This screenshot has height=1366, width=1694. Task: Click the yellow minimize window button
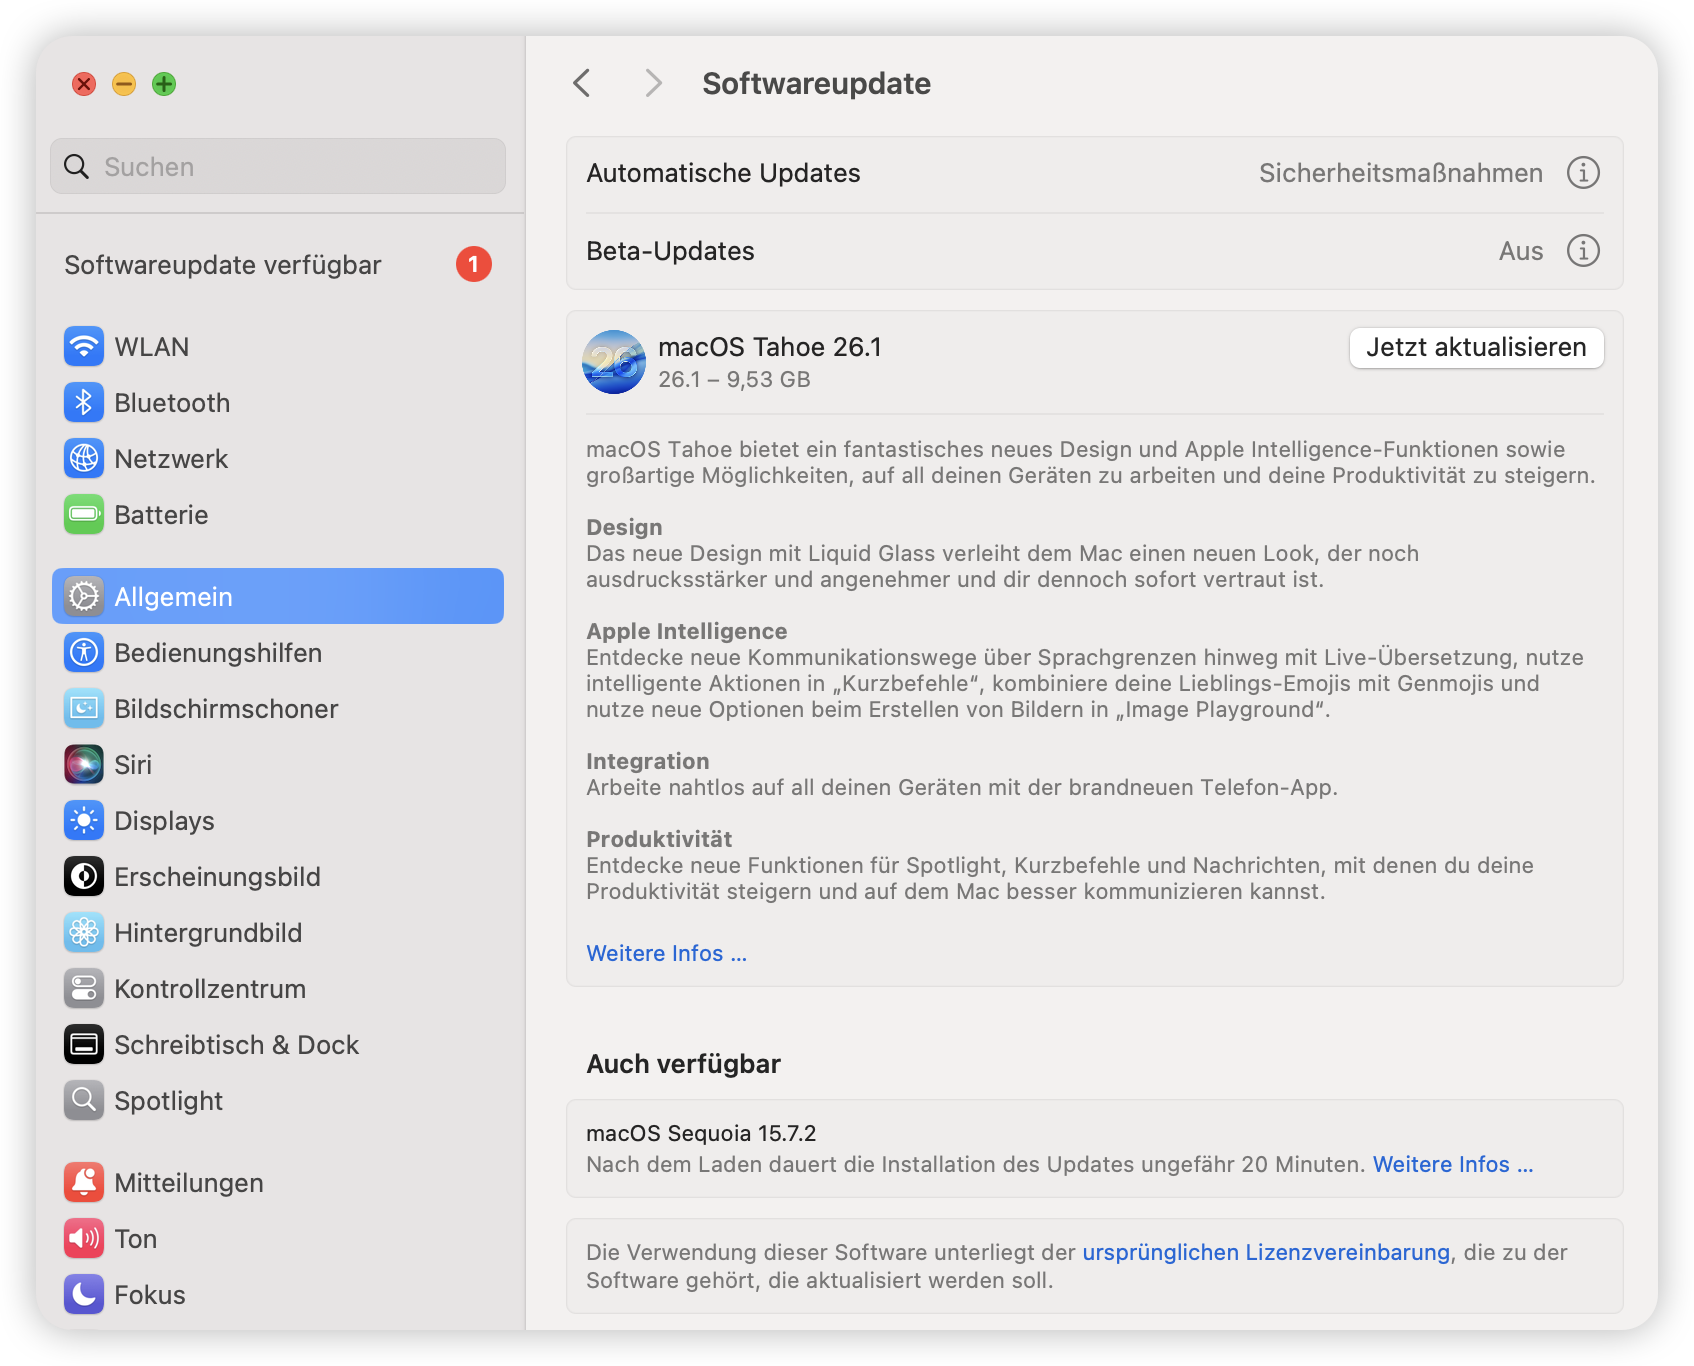[124, 84]
